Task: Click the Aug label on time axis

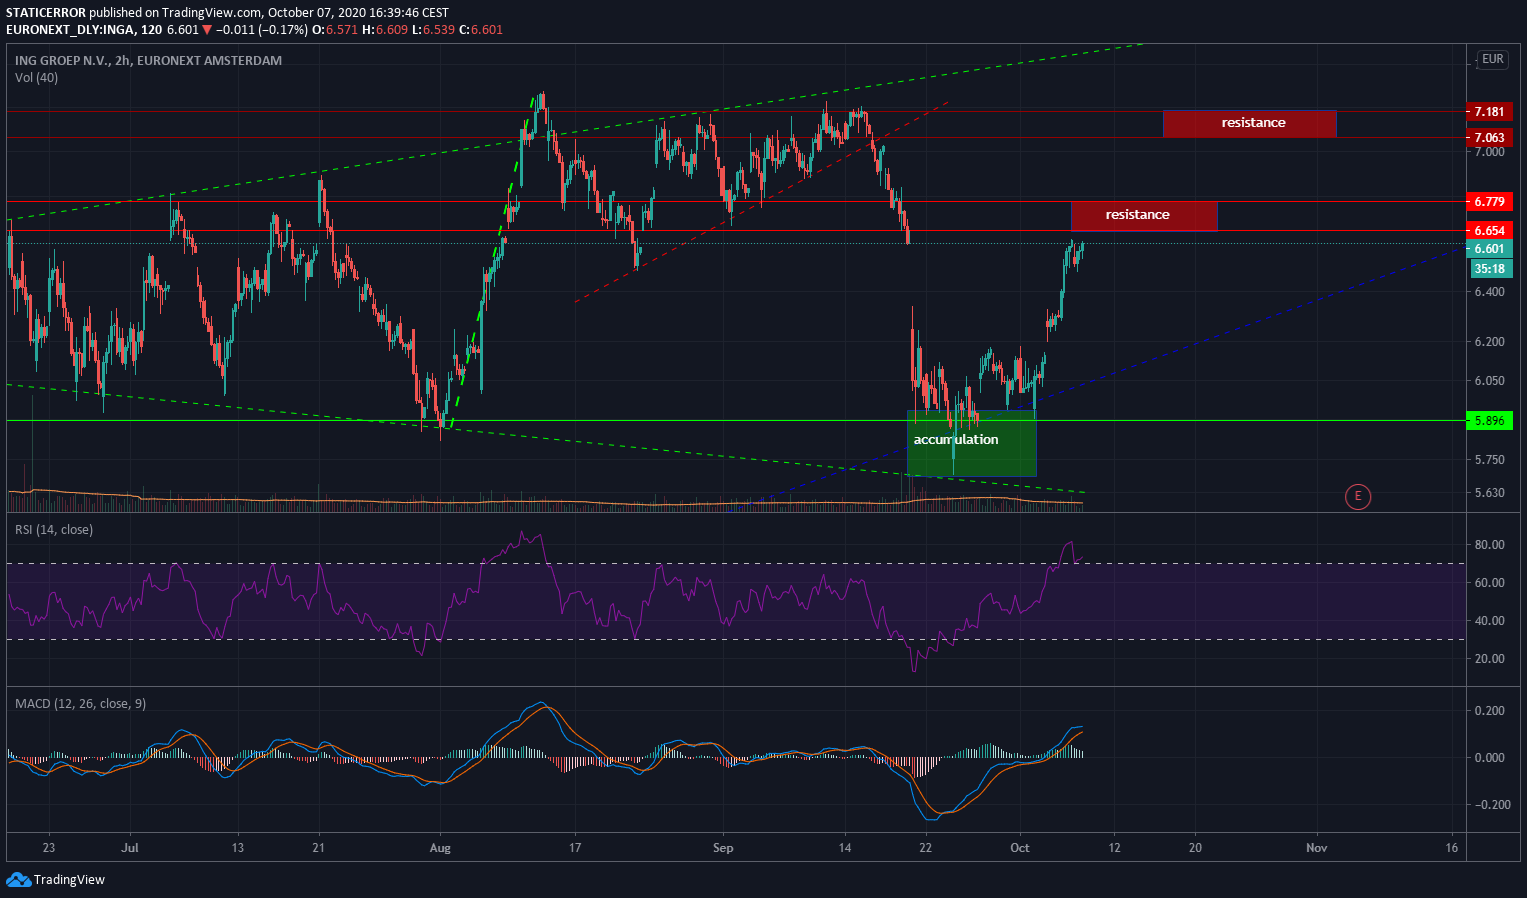Action: point(440,848)
